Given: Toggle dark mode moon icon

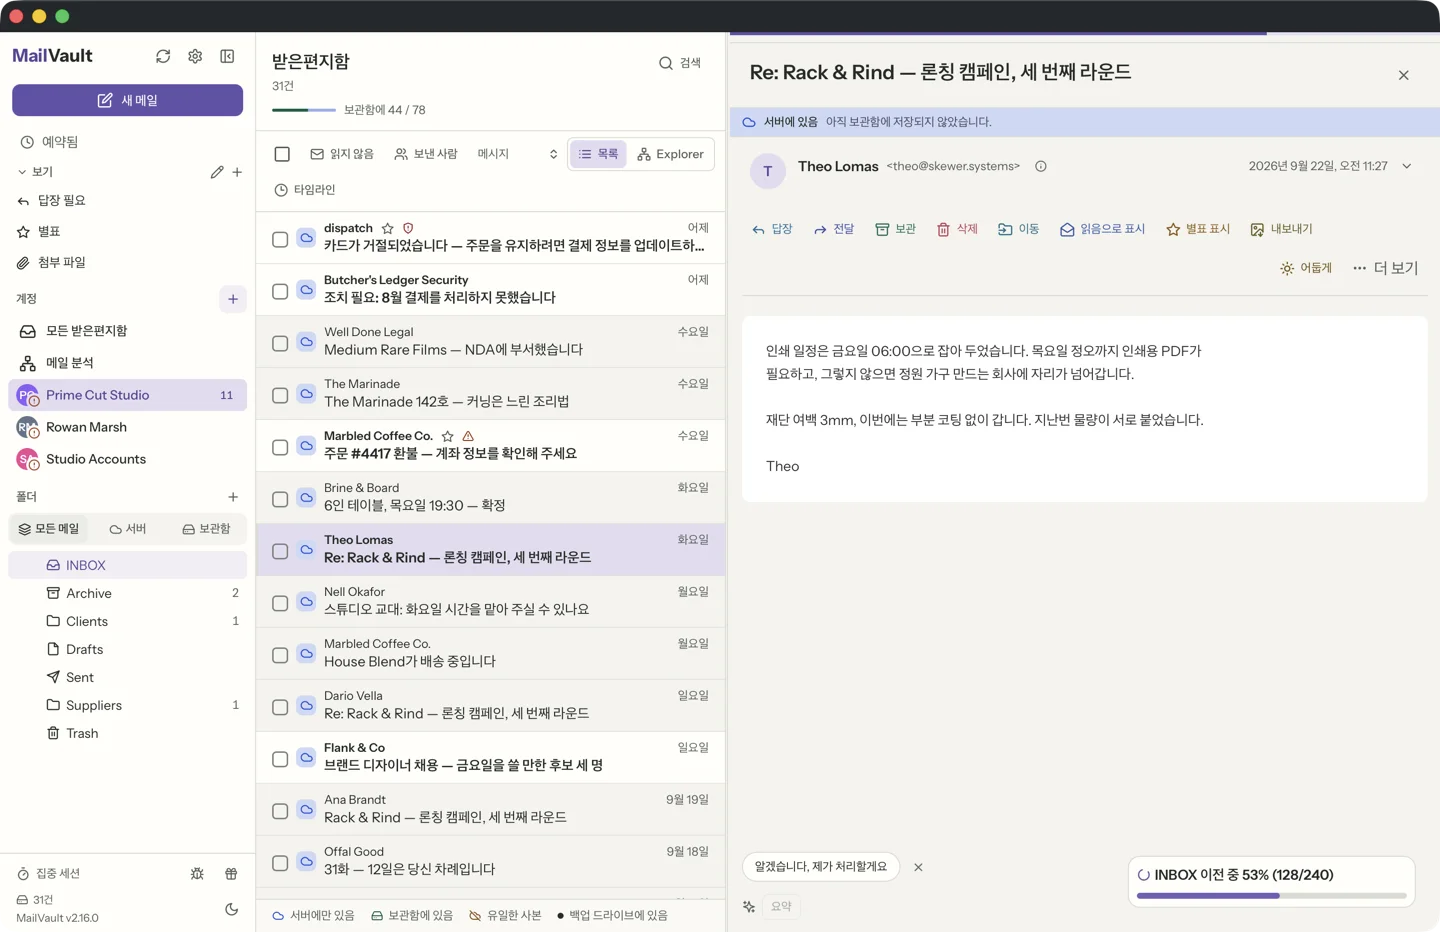Looking at the screenshot, I should (231, 909).
